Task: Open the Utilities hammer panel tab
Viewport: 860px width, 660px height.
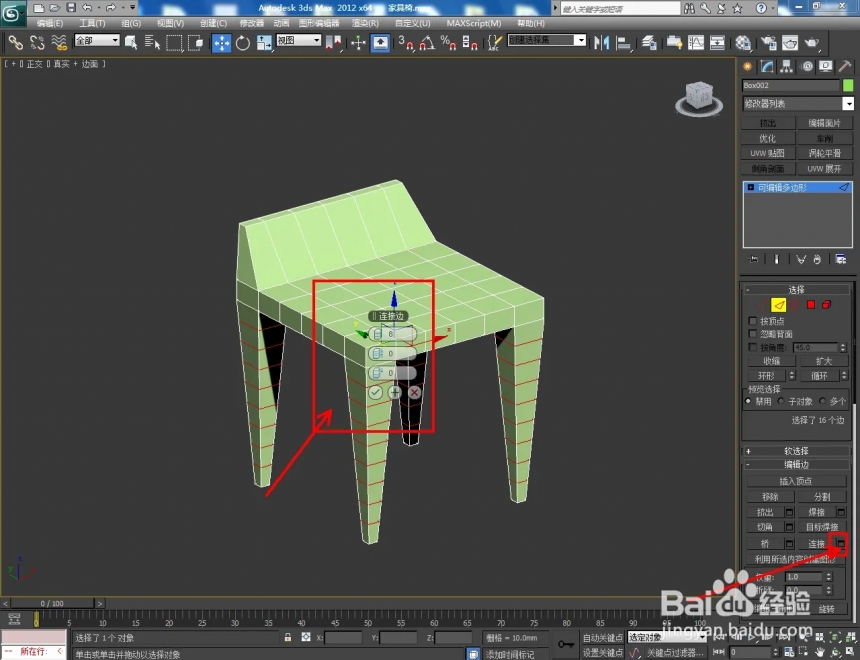Action: (845, 67)
